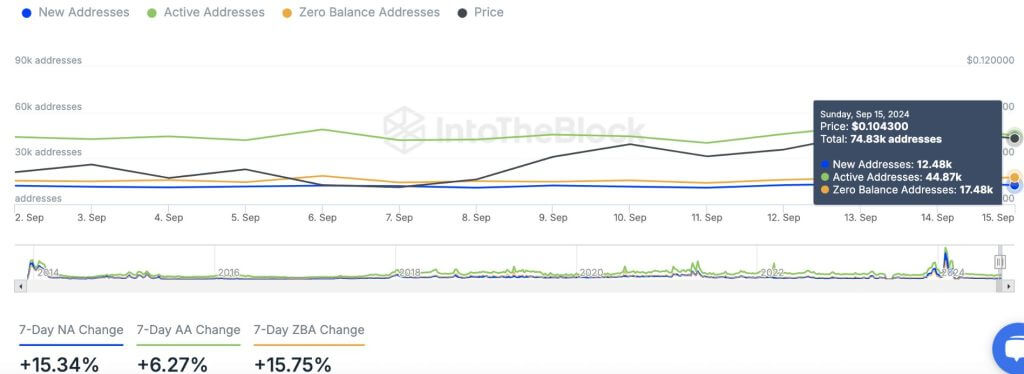Click the blue New Addresses endpoint marker
The width and height of the screenshot is (1024, 374).
(x=1014, y=185)
